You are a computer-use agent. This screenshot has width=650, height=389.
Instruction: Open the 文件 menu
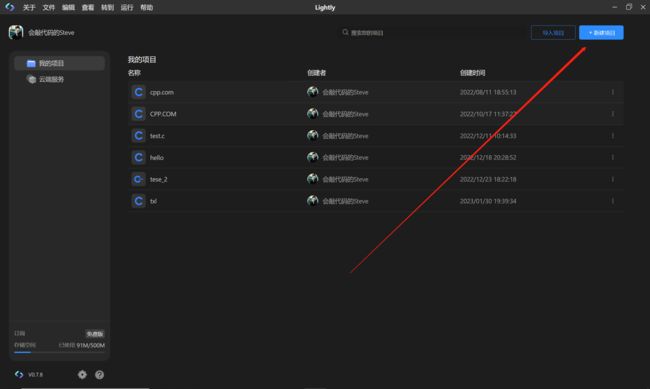(49, 7)
